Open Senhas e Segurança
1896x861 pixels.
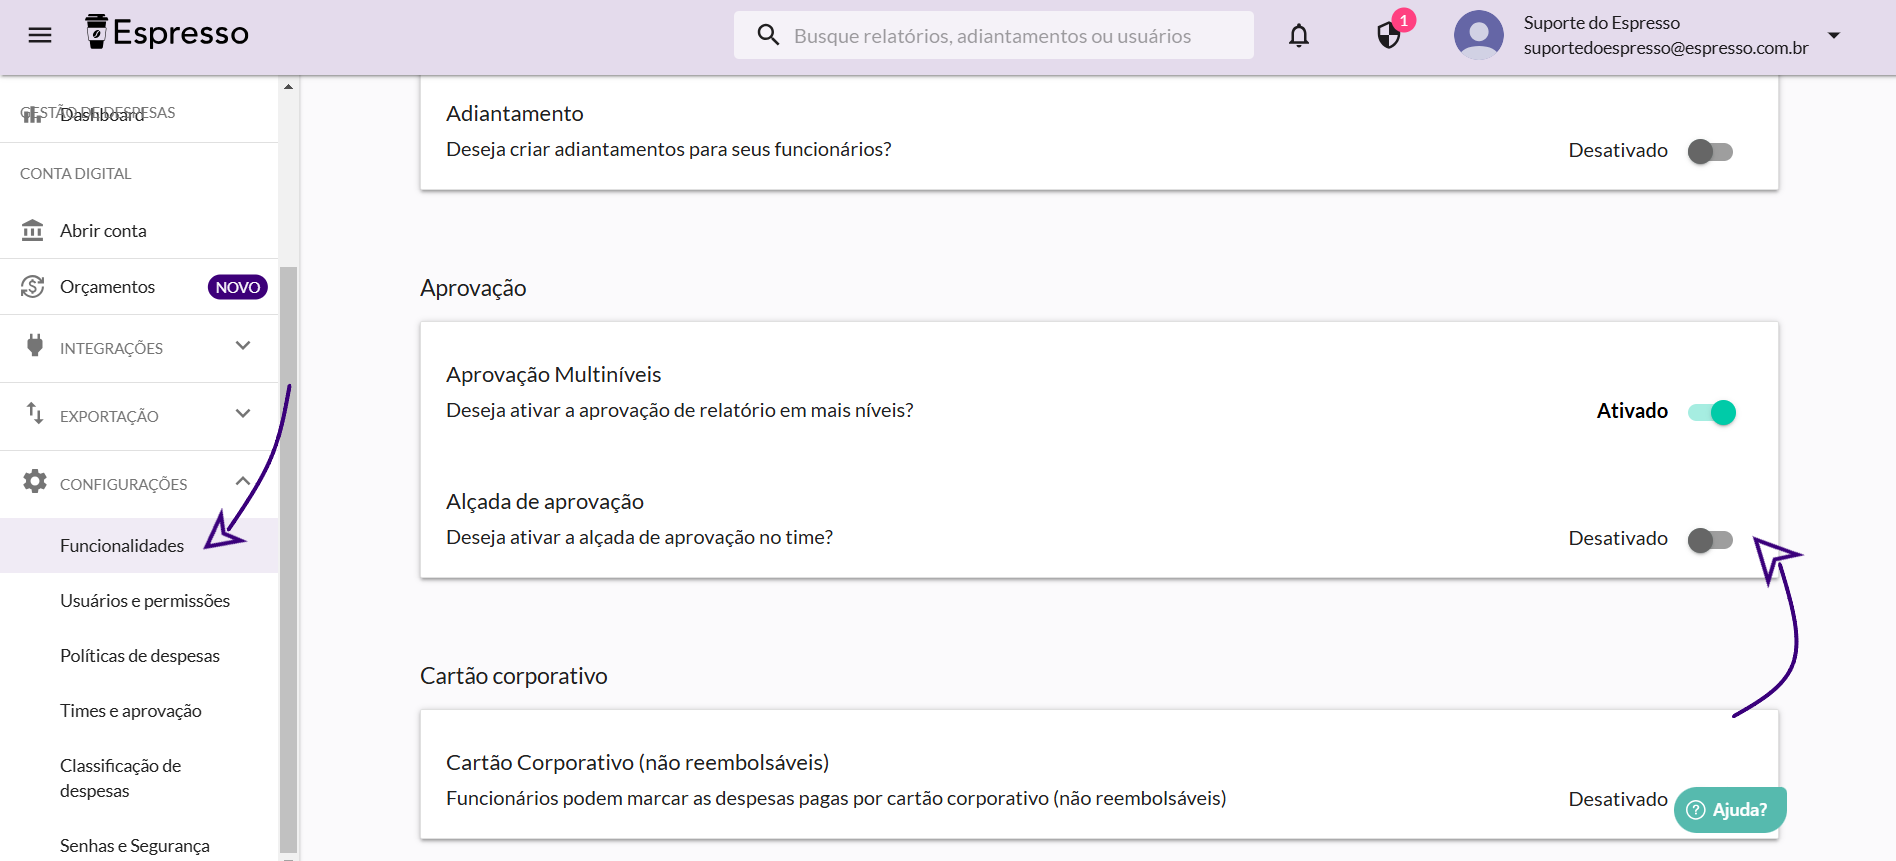139,846
